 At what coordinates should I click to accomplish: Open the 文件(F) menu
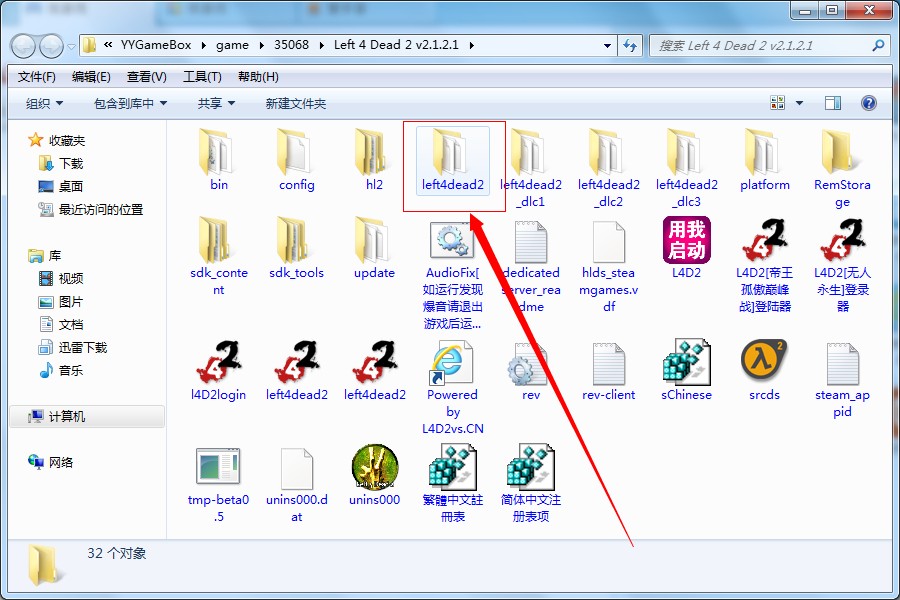tap(36, 77)
